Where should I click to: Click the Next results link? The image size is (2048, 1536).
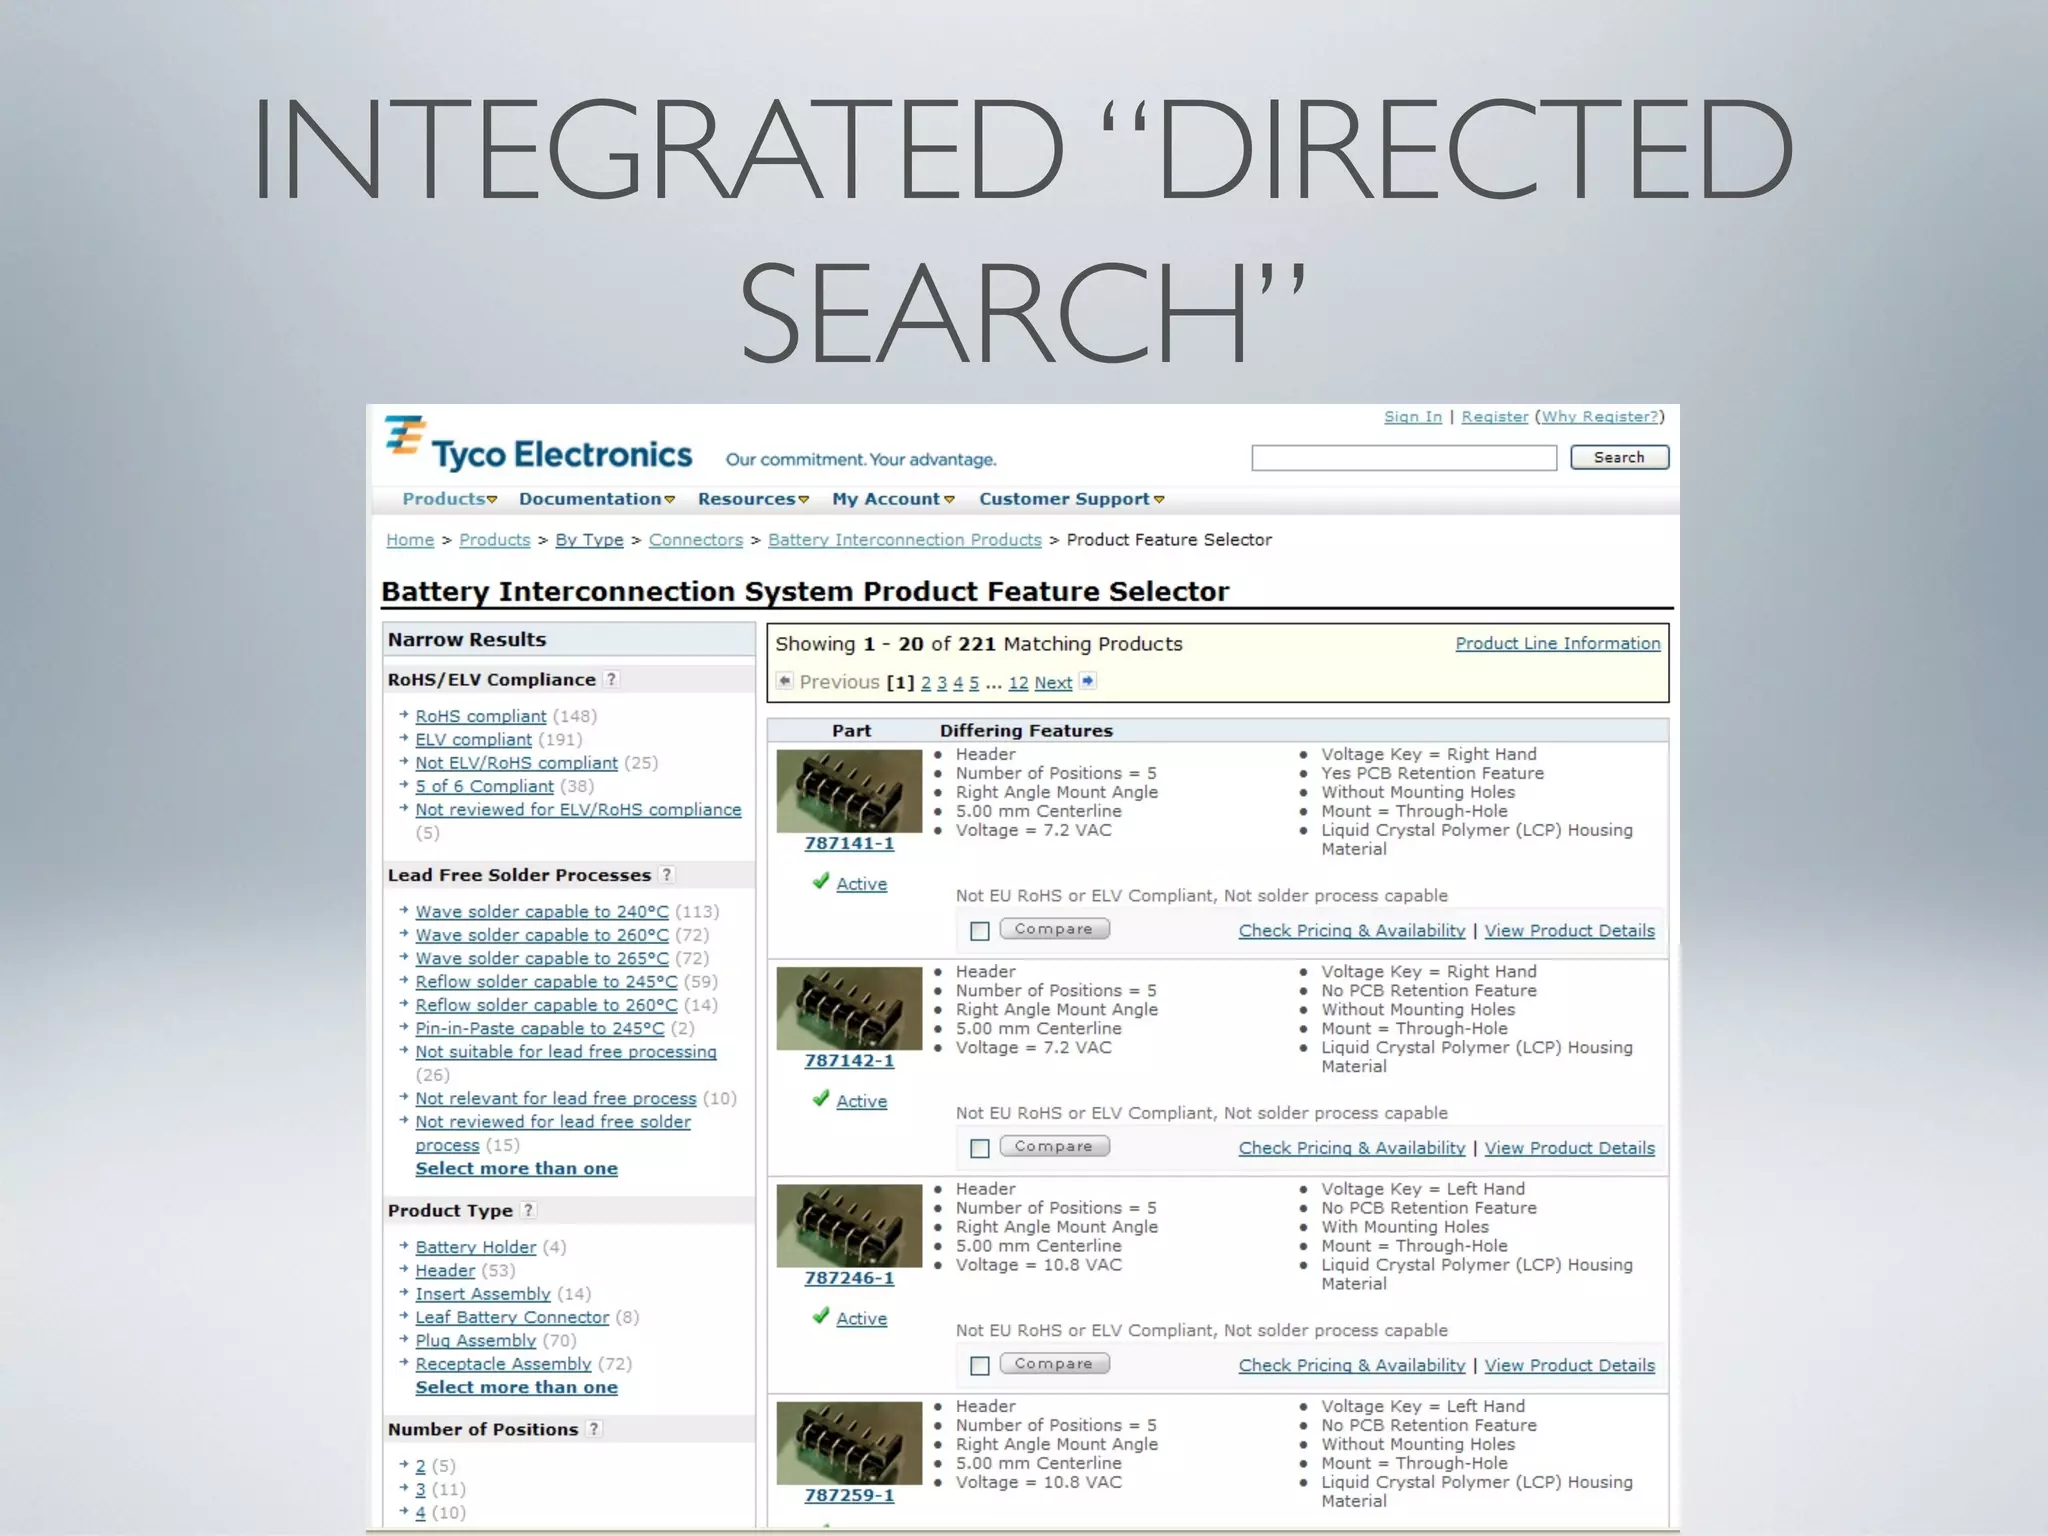coord(1053,683)
